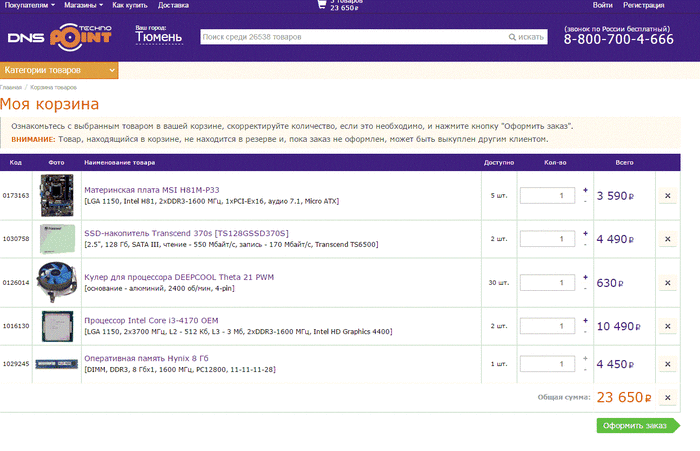The image size is (700, 451).
Task: Click cart total '23 650' in top bar
Action: (x=344, y=8)
